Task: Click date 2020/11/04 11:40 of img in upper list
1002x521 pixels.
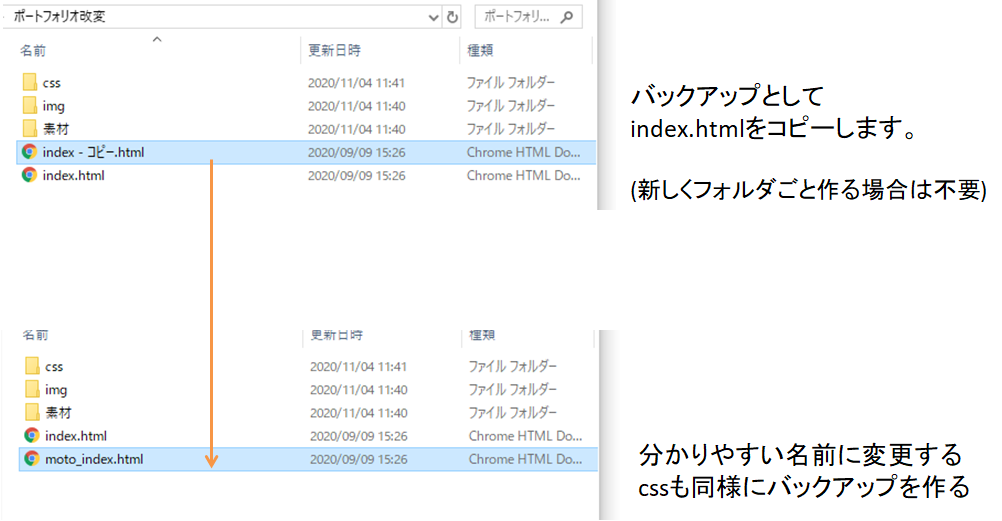Action: [x=357, y=105]
